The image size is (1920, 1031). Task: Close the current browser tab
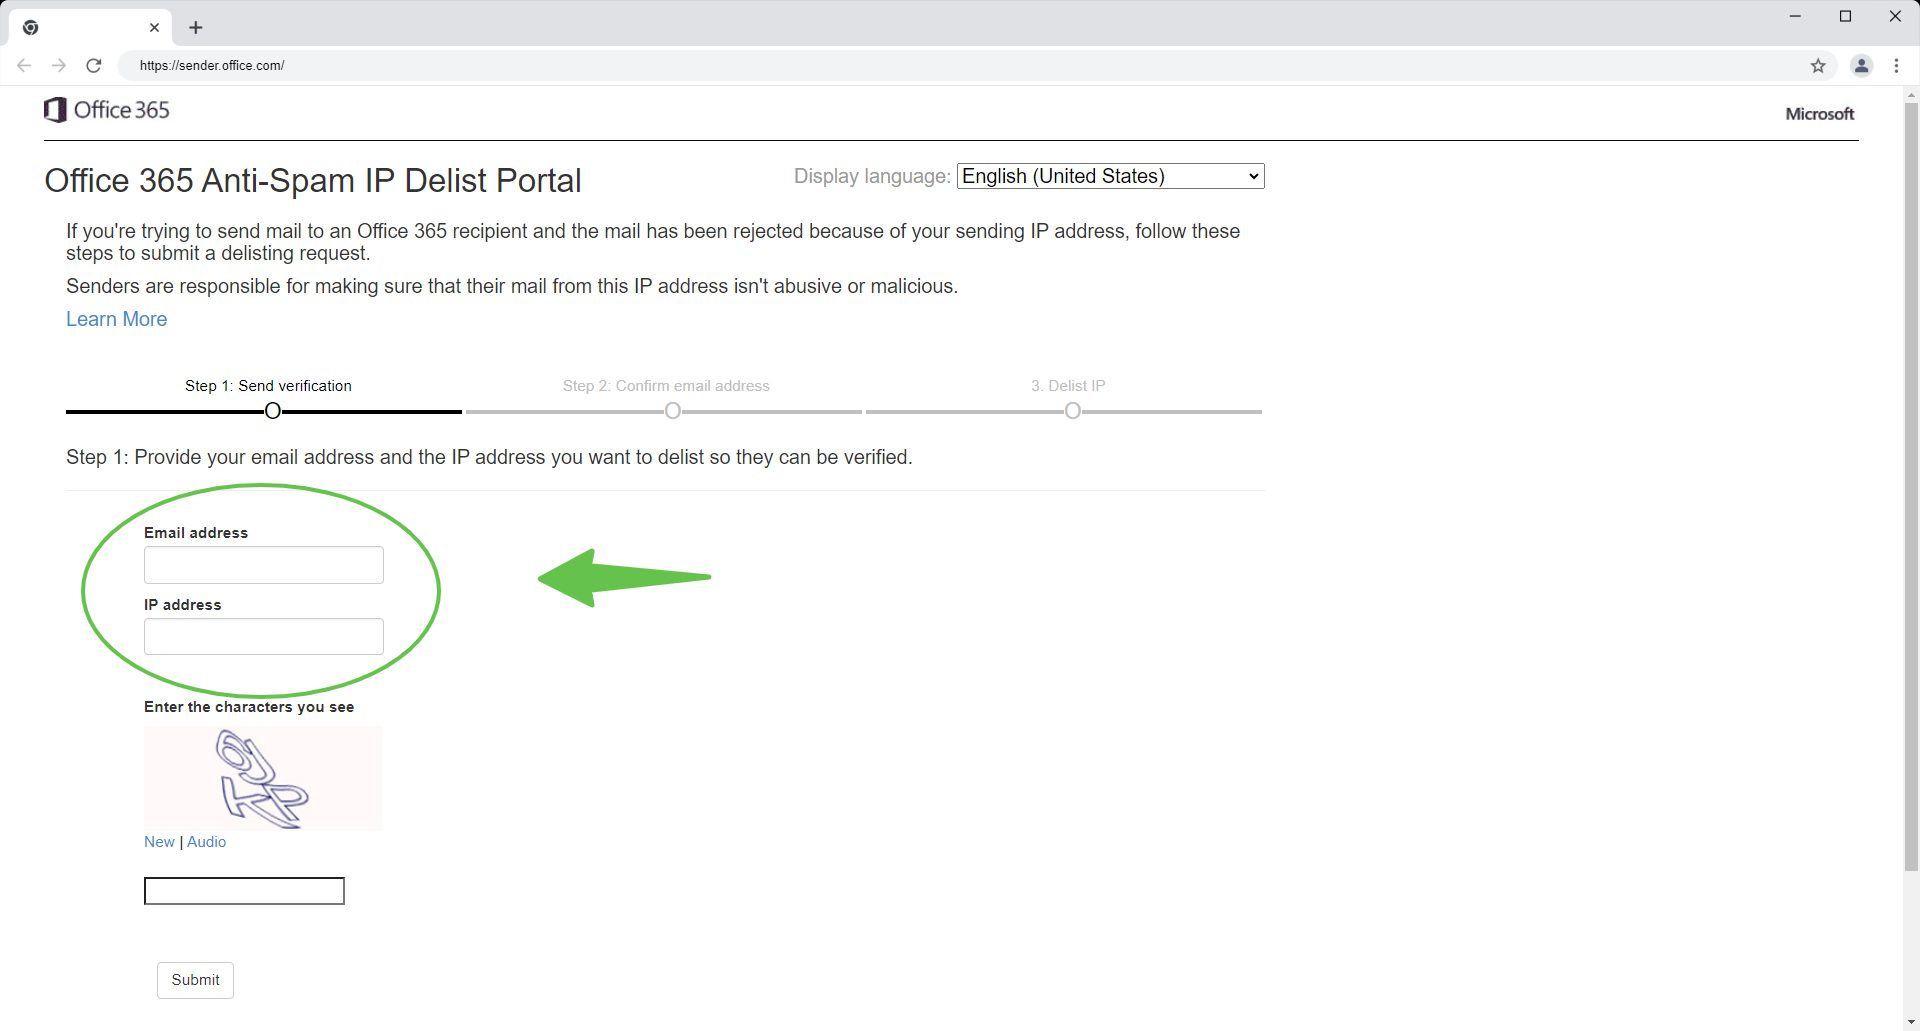tap(154, 28)
